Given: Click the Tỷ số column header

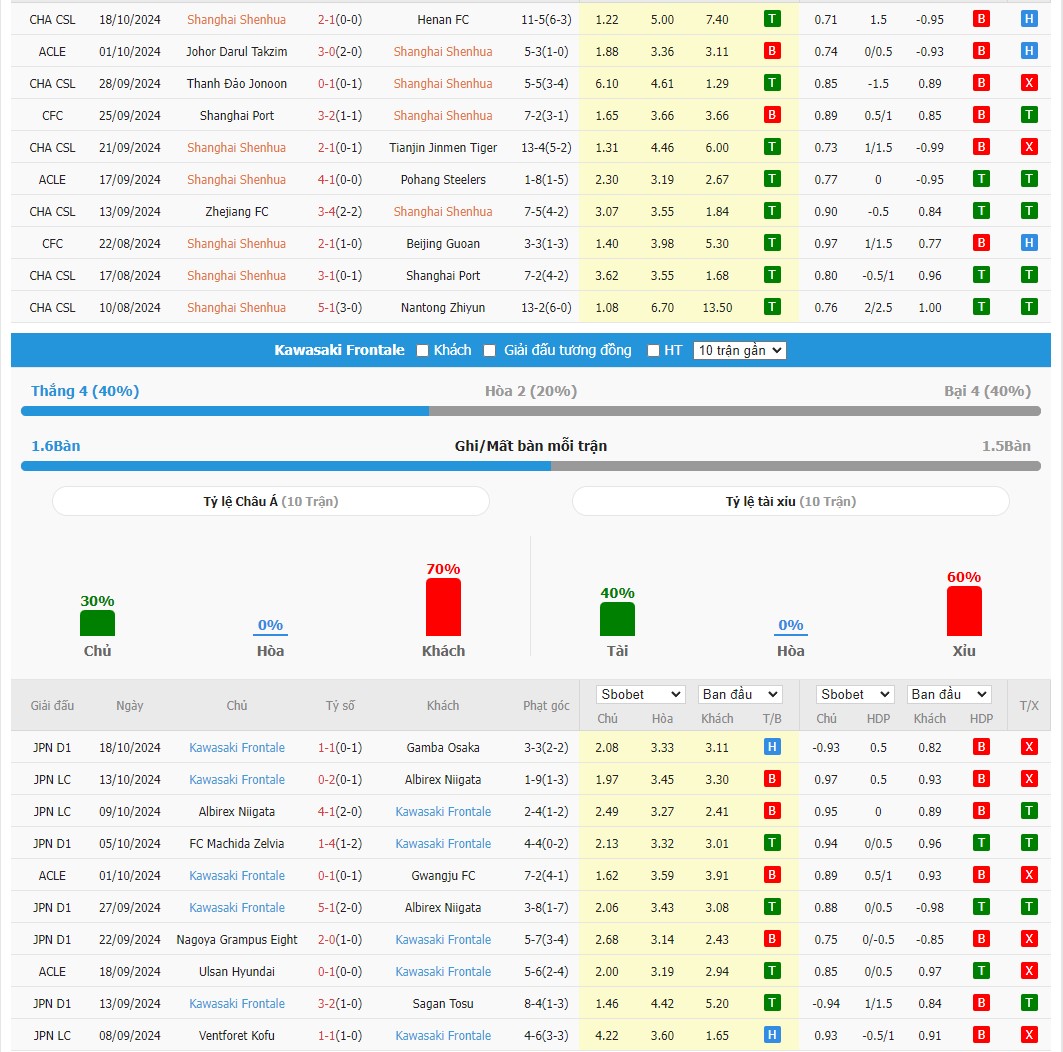Looking at the screenshot, I should (x=340, y=706).
